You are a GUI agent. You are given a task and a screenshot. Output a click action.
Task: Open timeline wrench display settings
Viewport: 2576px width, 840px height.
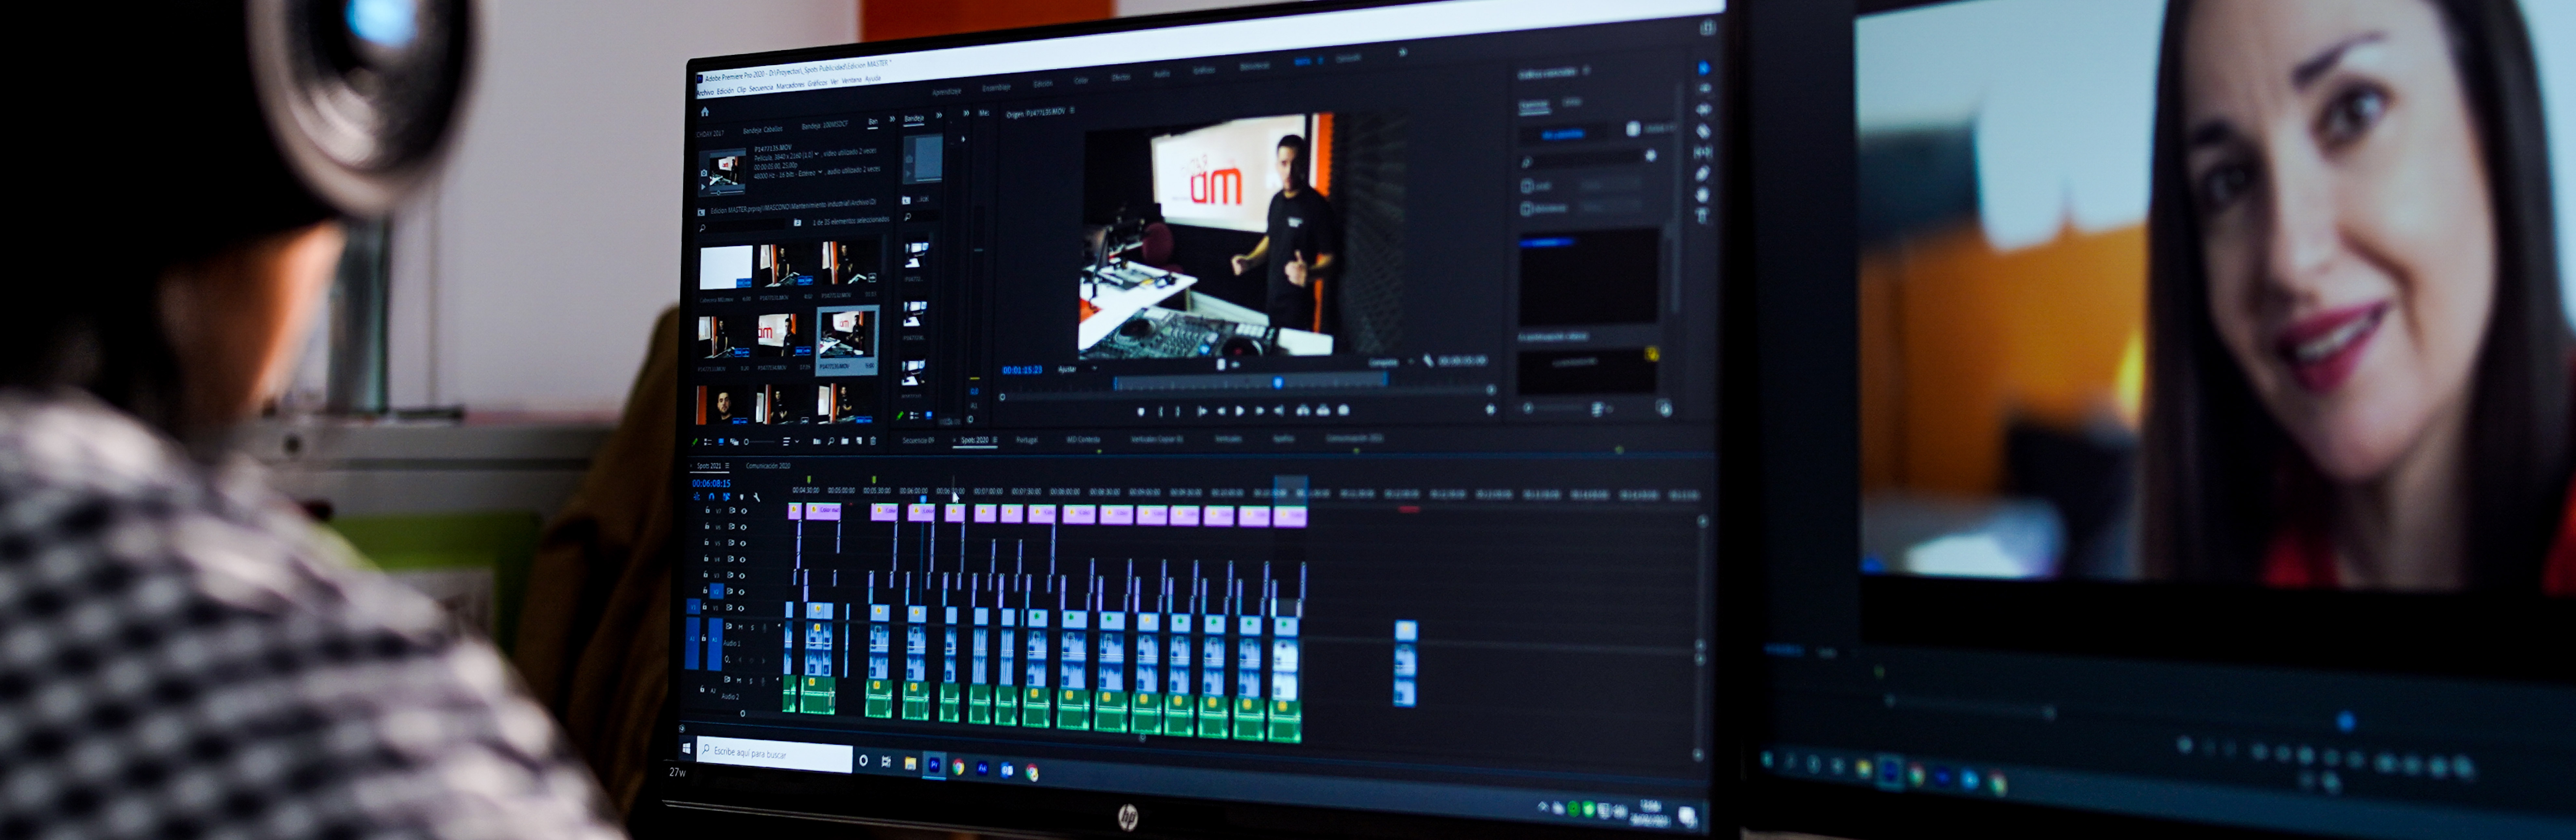pyautogui.click(x=757, y=497)
